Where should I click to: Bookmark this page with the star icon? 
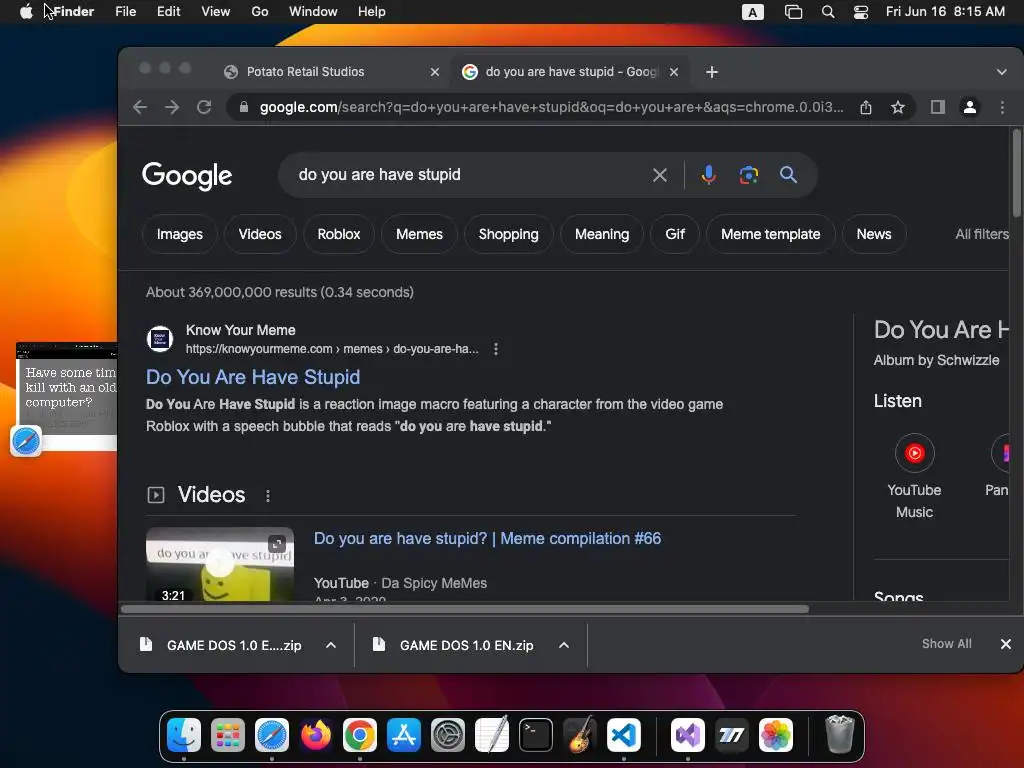pos(898,107)
